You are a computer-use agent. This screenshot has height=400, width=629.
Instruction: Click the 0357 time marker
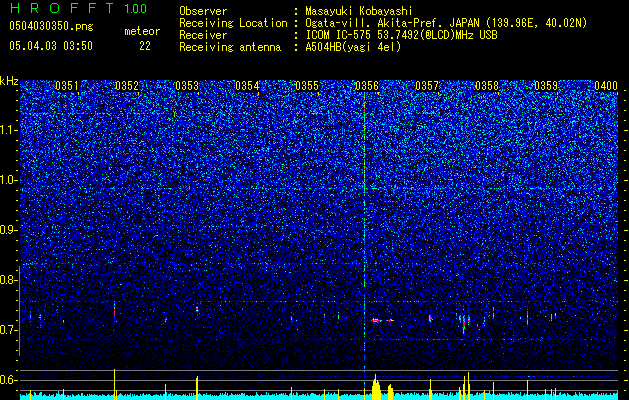coord(427,86)
